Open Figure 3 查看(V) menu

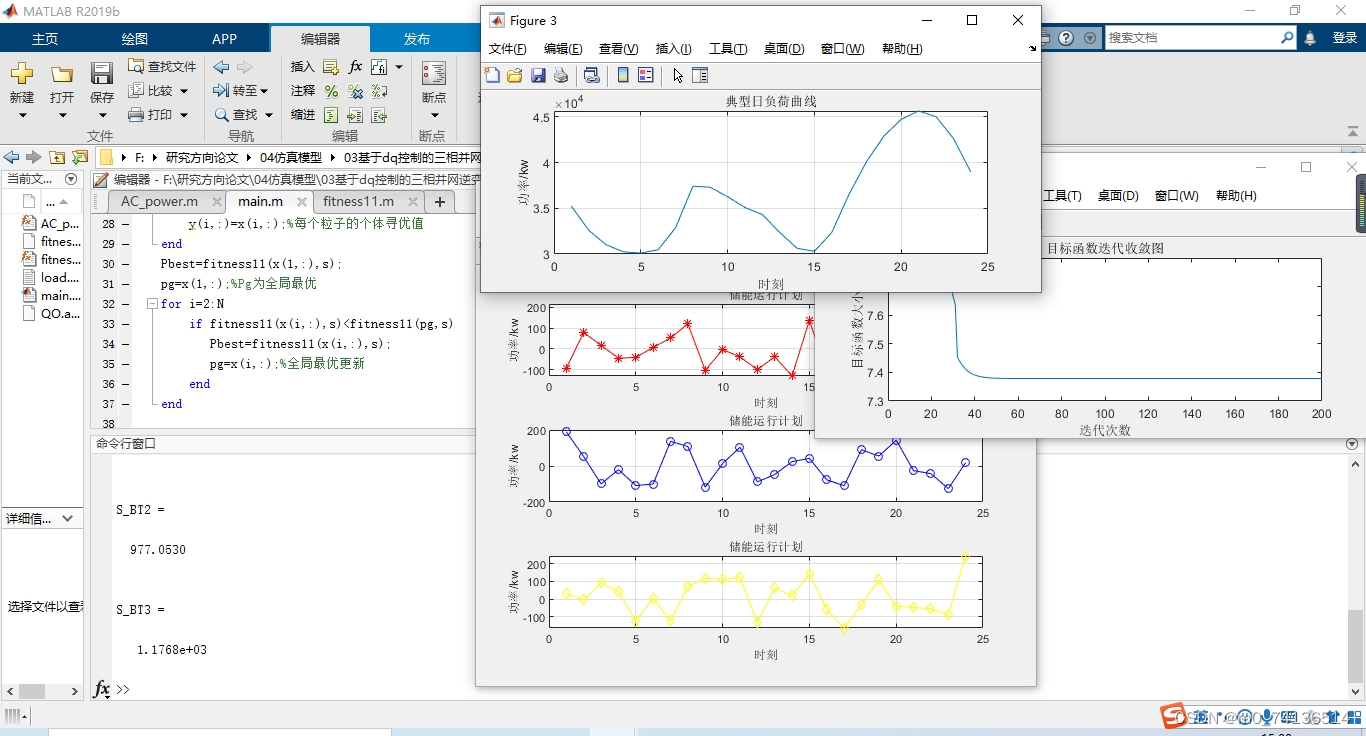point(618,49)
